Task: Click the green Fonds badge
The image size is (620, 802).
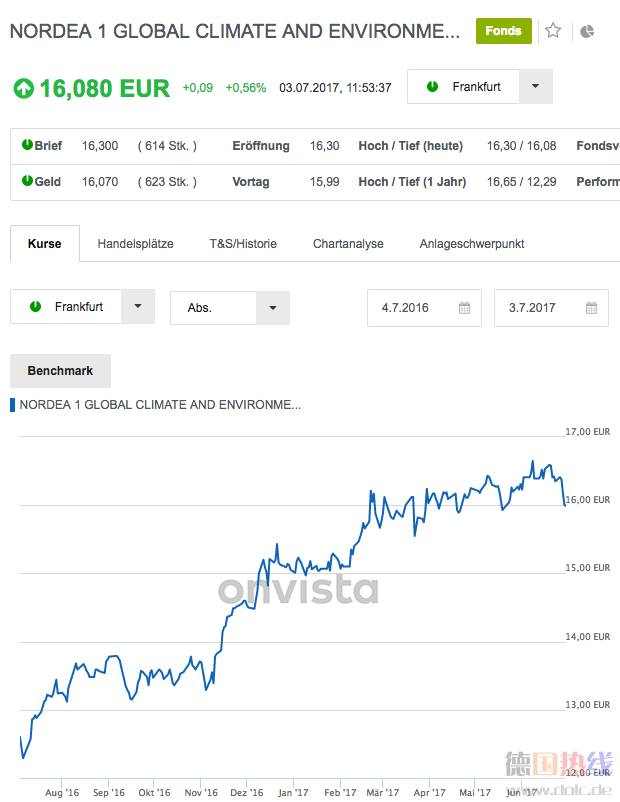Action: click(x=503, y=31)
